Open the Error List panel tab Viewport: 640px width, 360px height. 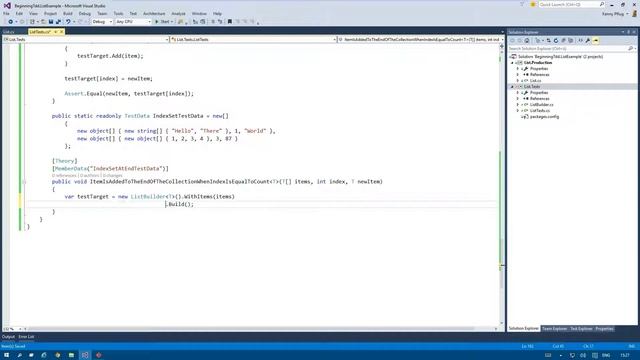point(26,337)
